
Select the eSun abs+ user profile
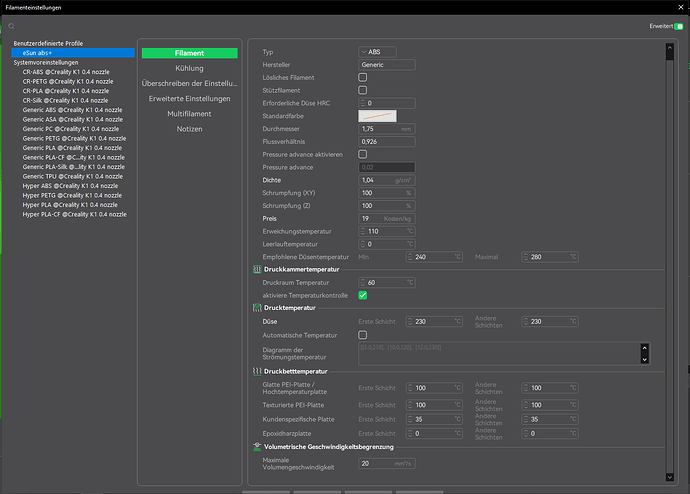[73, 53]
